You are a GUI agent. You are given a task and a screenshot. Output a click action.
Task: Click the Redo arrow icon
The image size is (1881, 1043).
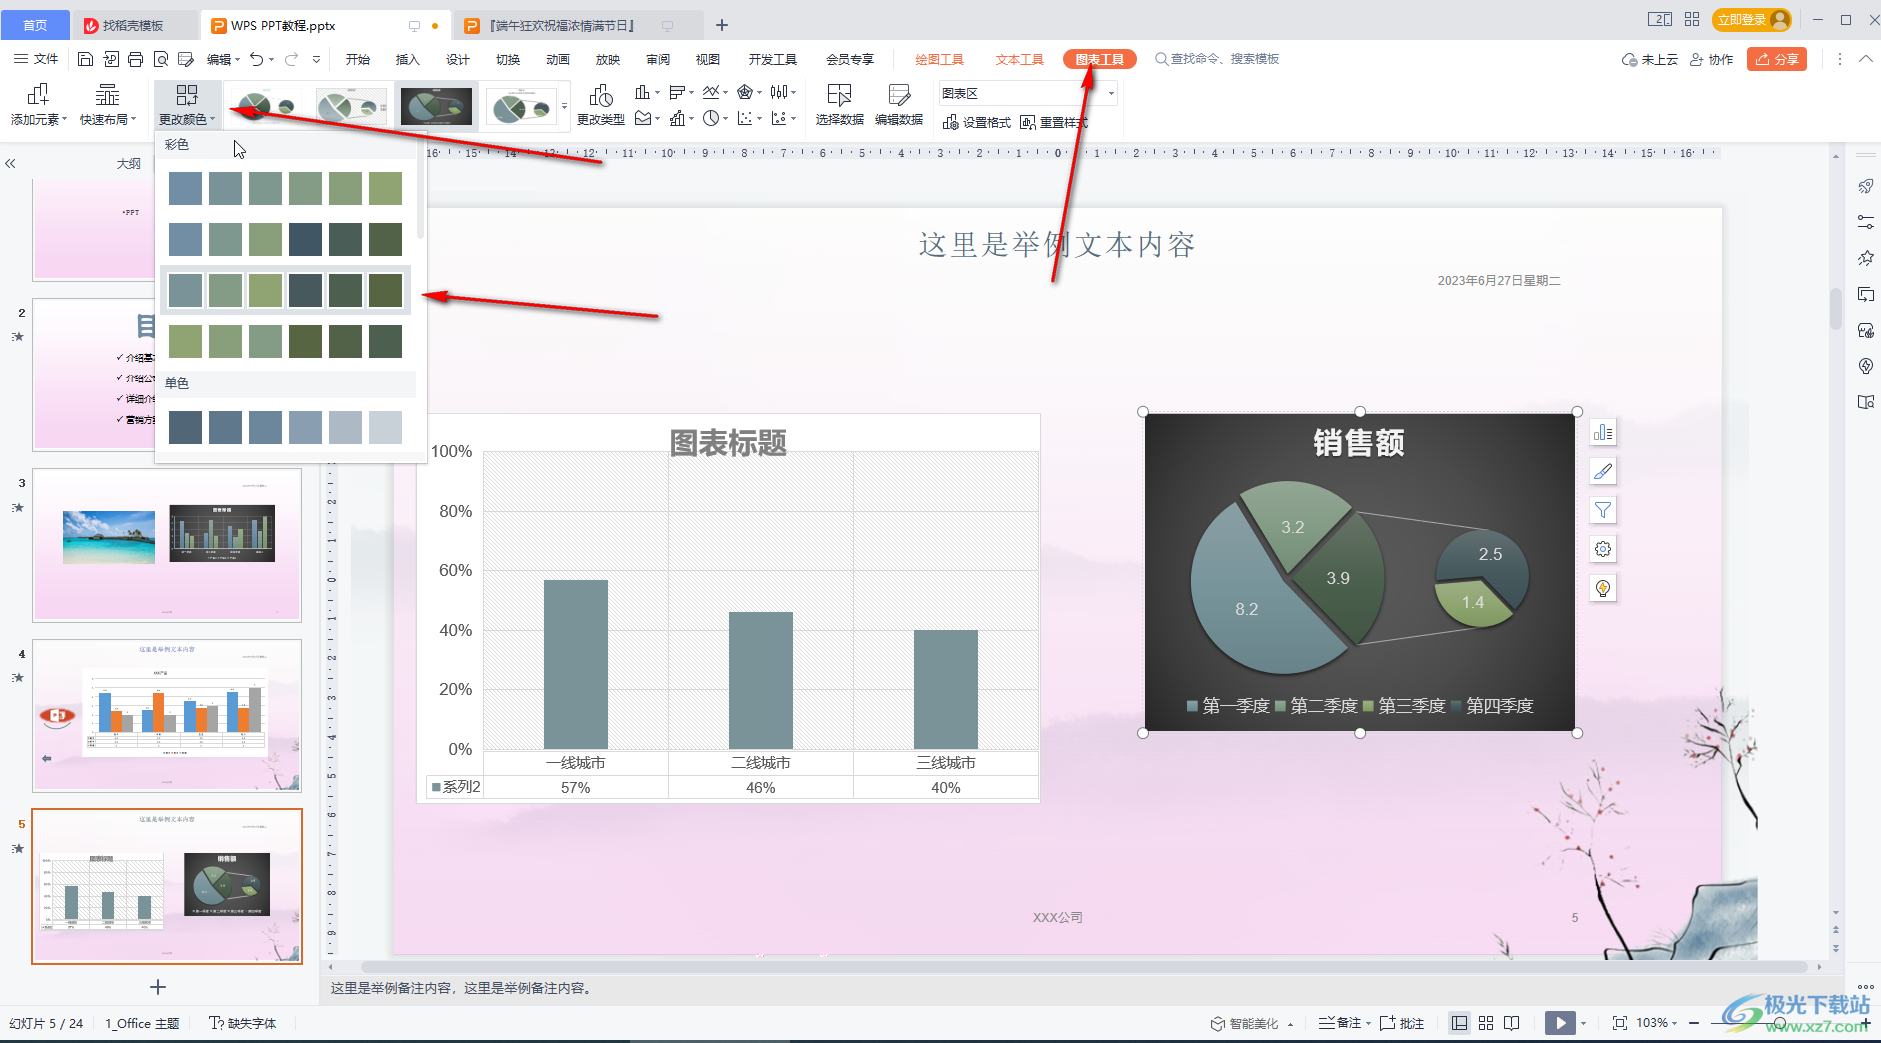(x=292, y=59)
